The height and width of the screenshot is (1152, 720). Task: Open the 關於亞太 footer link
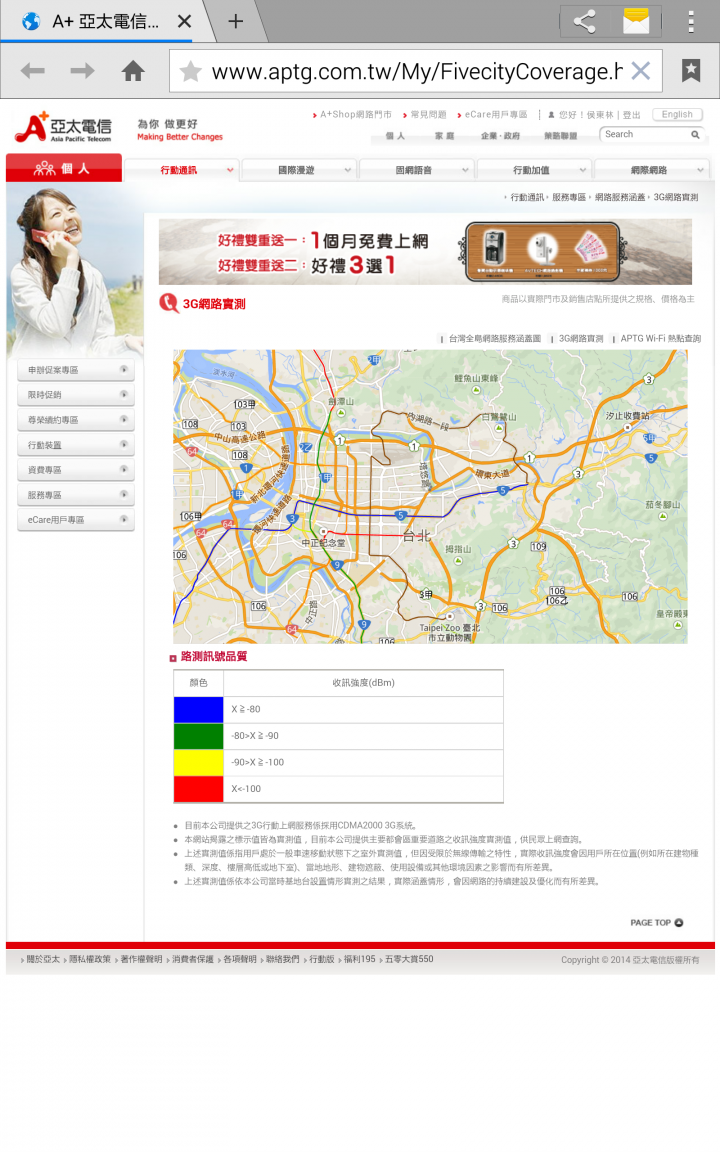click(43, 960)
